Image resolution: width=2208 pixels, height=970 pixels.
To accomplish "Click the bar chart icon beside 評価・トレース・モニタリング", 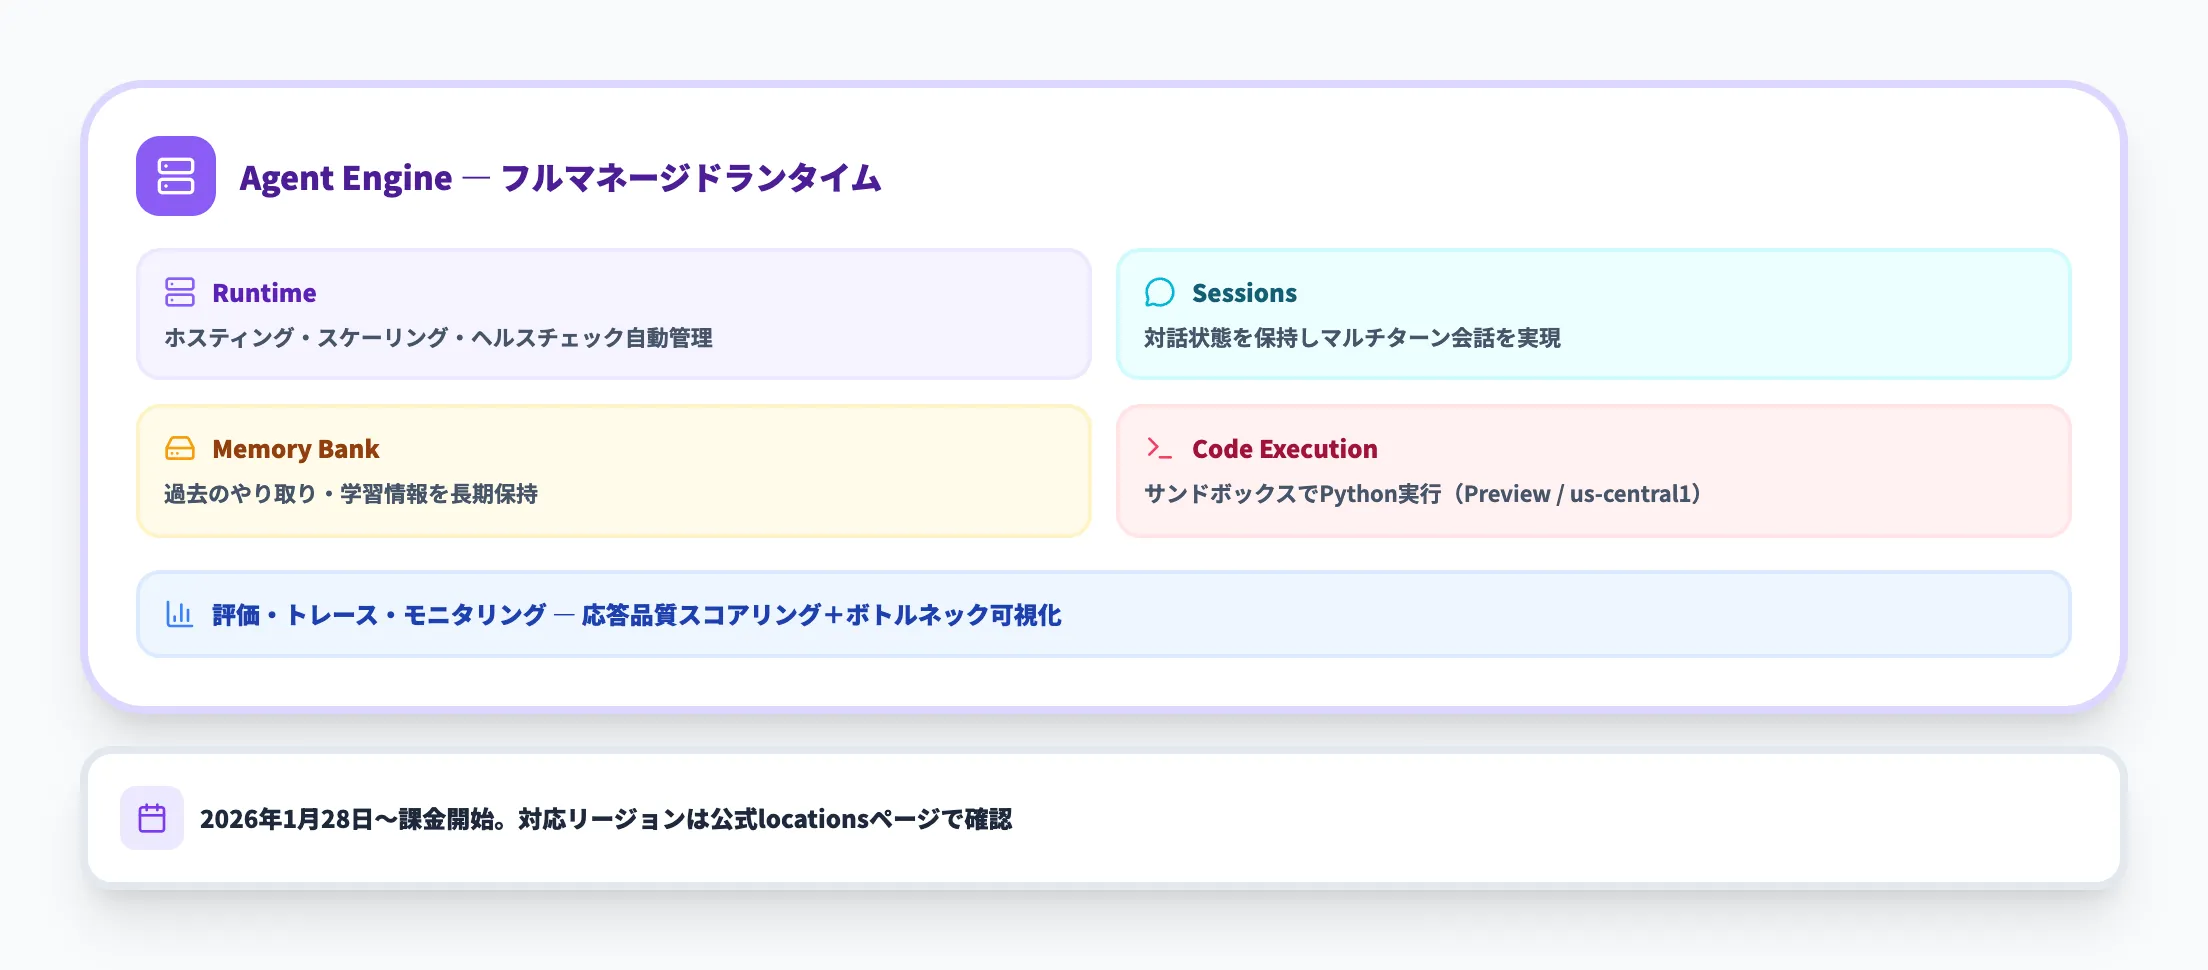I will point(180,615).
